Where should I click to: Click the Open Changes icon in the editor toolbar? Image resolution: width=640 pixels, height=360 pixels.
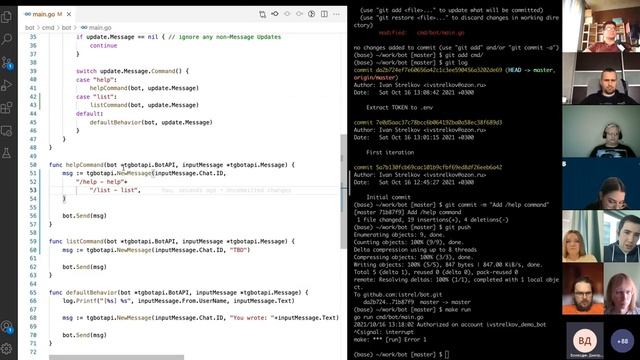pyautogui.click(x=262, y=14)
